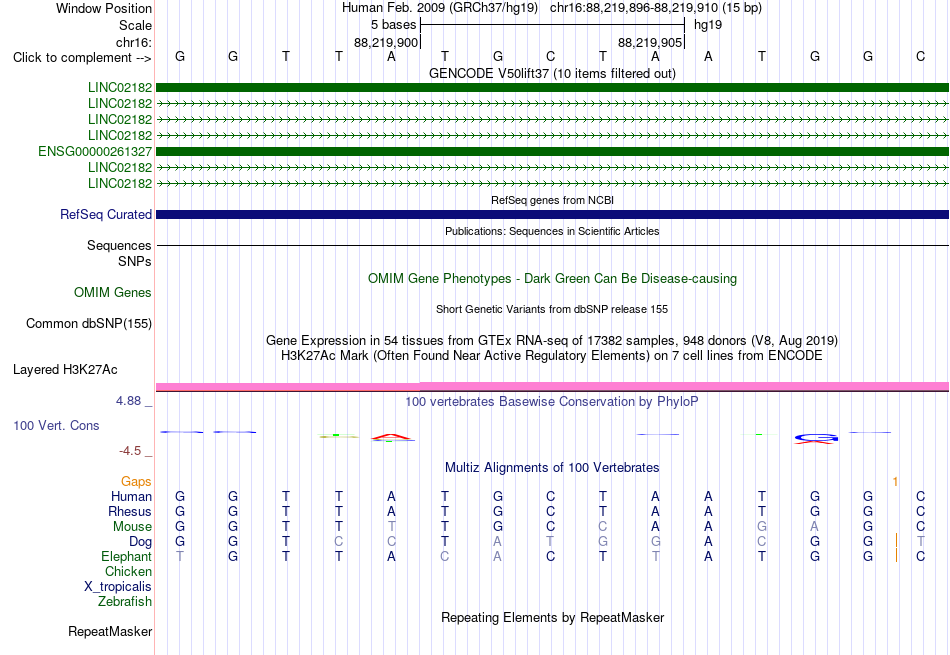
Task: Open 'Repeating Elements by RepeatMasker' track title
Action: (552, 617)
